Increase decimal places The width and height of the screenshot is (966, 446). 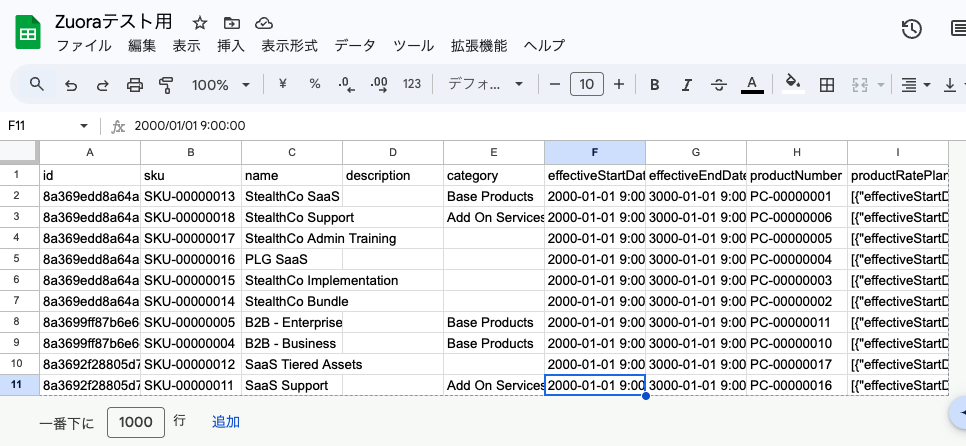click(379, 84)
